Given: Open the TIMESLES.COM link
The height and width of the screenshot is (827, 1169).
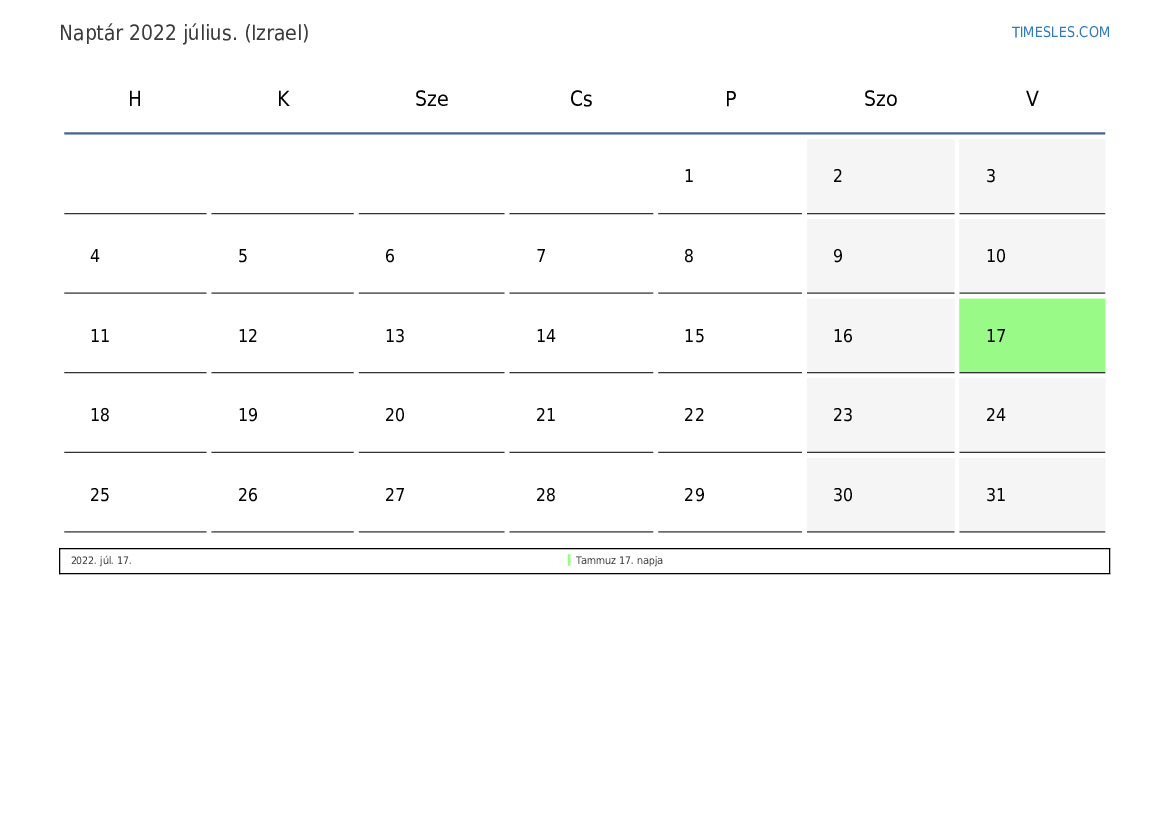Looking at the screenshot, I should point(1060,32).
